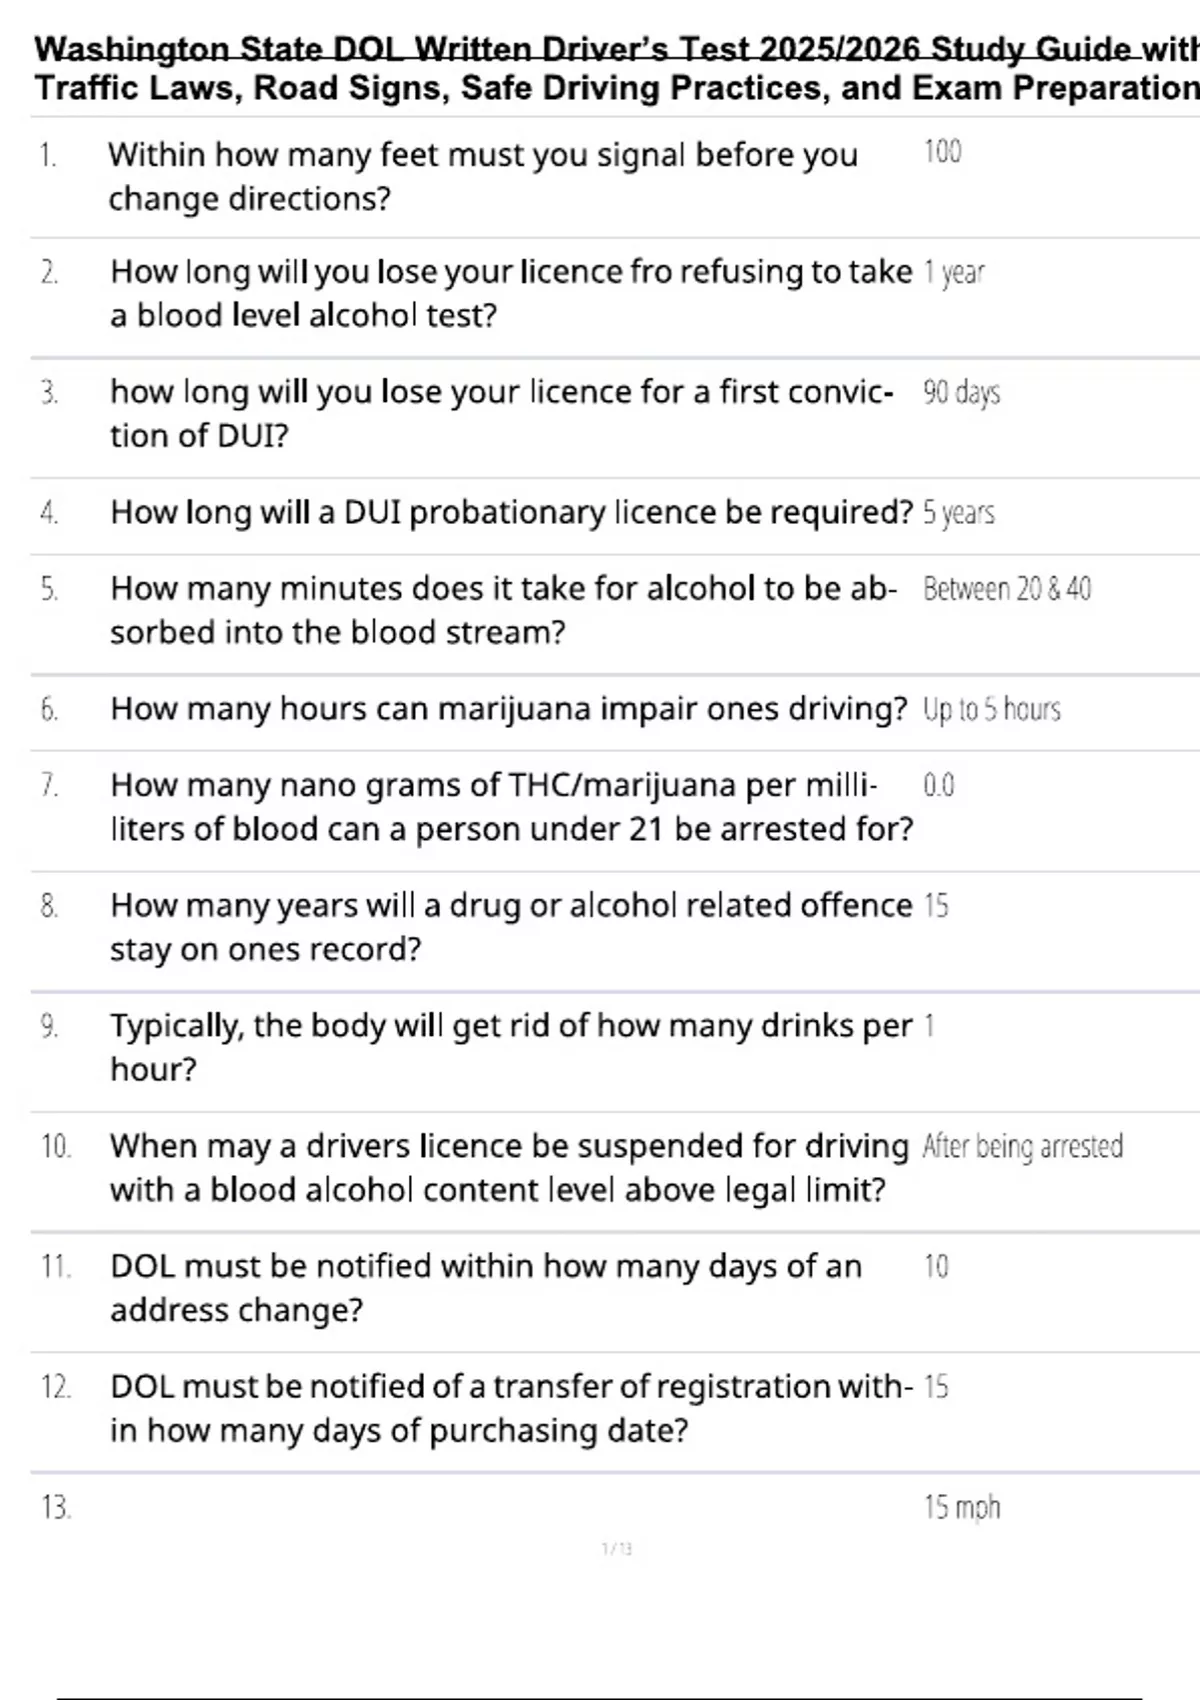Select the "0.0" answer text
Viewport: 1200px width, 1700px height.
(938, 786)
